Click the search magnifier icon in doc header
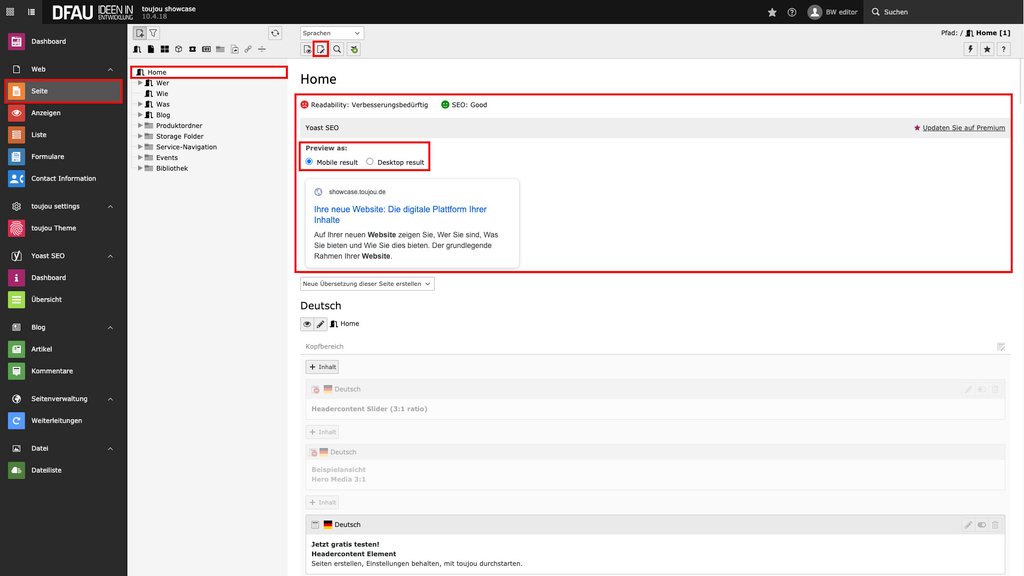This screenshot has height=576, width=1024. pos(337,49)
